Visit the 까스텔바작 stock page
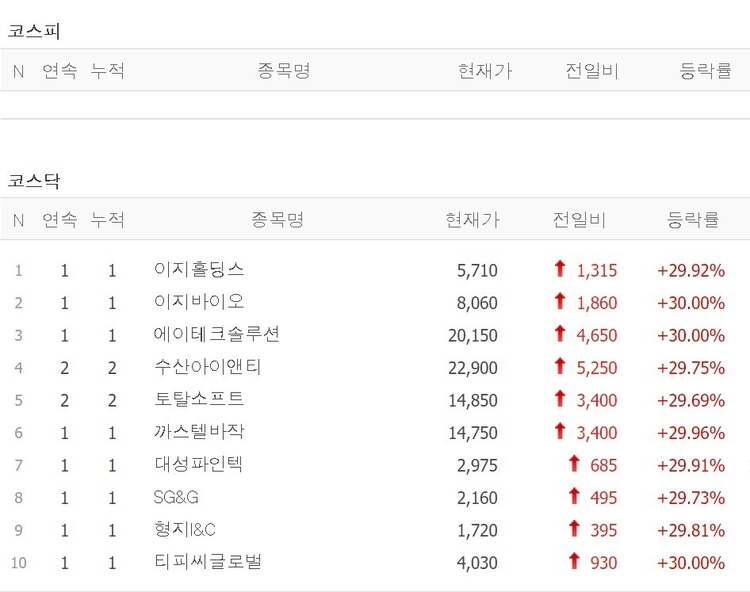 [199, 432]
